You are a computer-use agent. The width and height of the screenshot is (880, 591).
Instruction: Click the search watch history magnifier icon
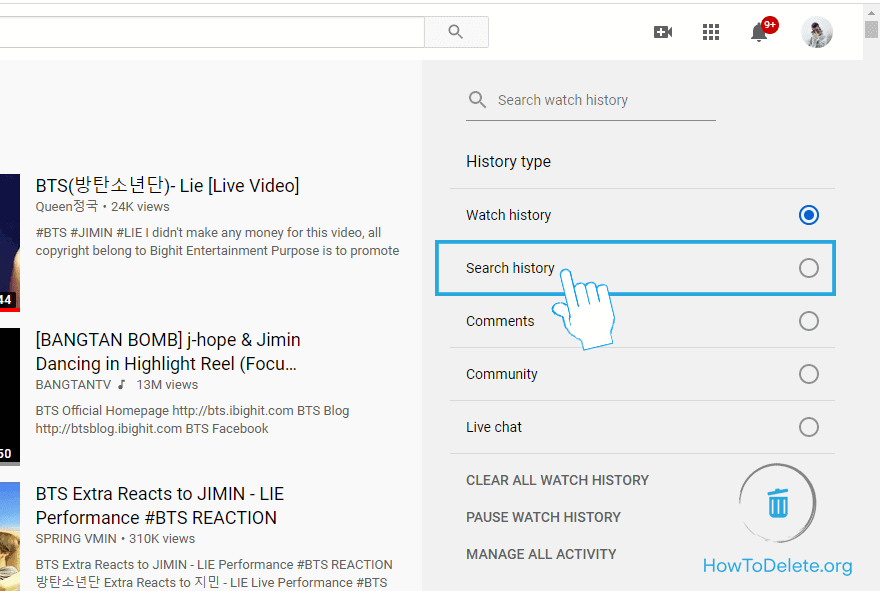(x=479, y=100)
